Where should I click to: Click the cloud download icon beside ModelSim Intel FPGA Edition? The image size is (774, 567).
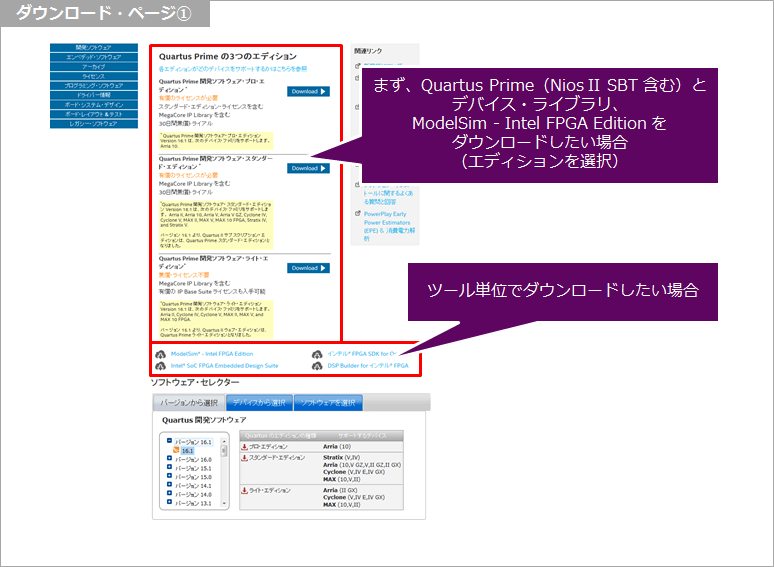160,354
